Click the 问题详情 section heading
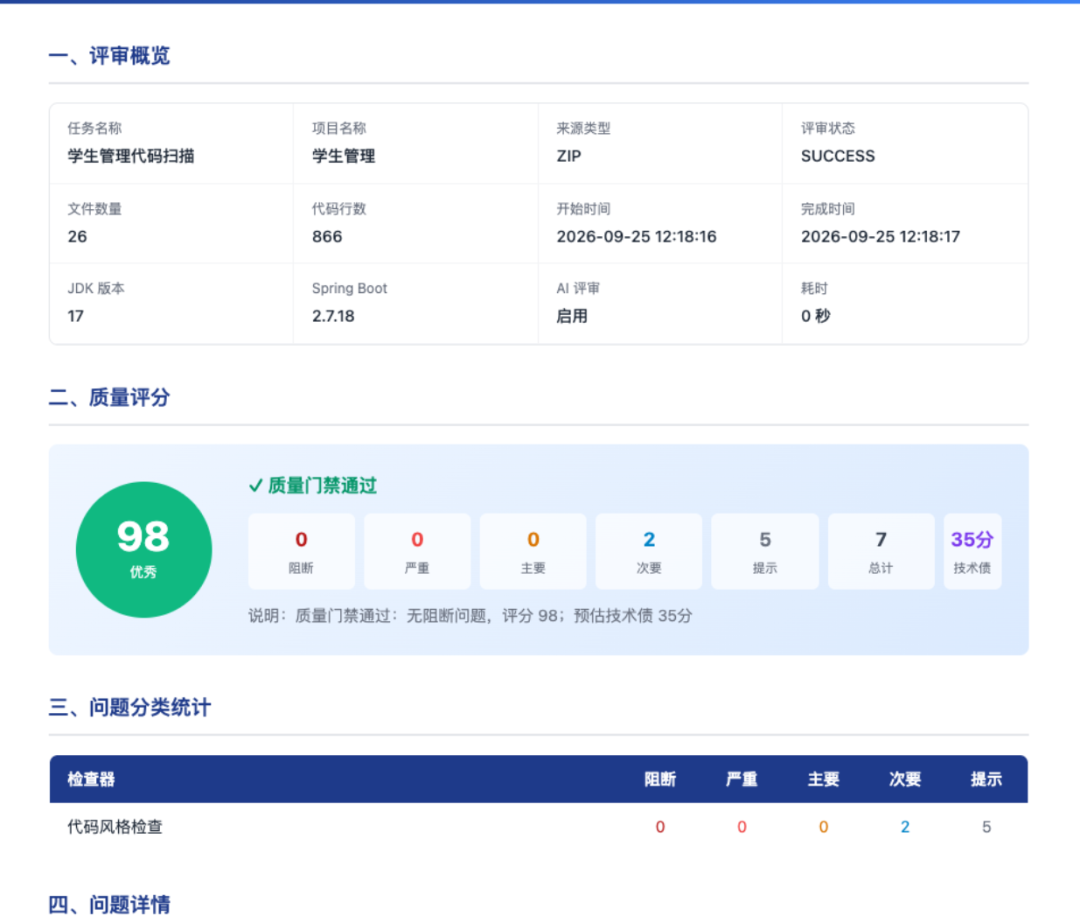Screen dimensions: 1080x923 109,904
